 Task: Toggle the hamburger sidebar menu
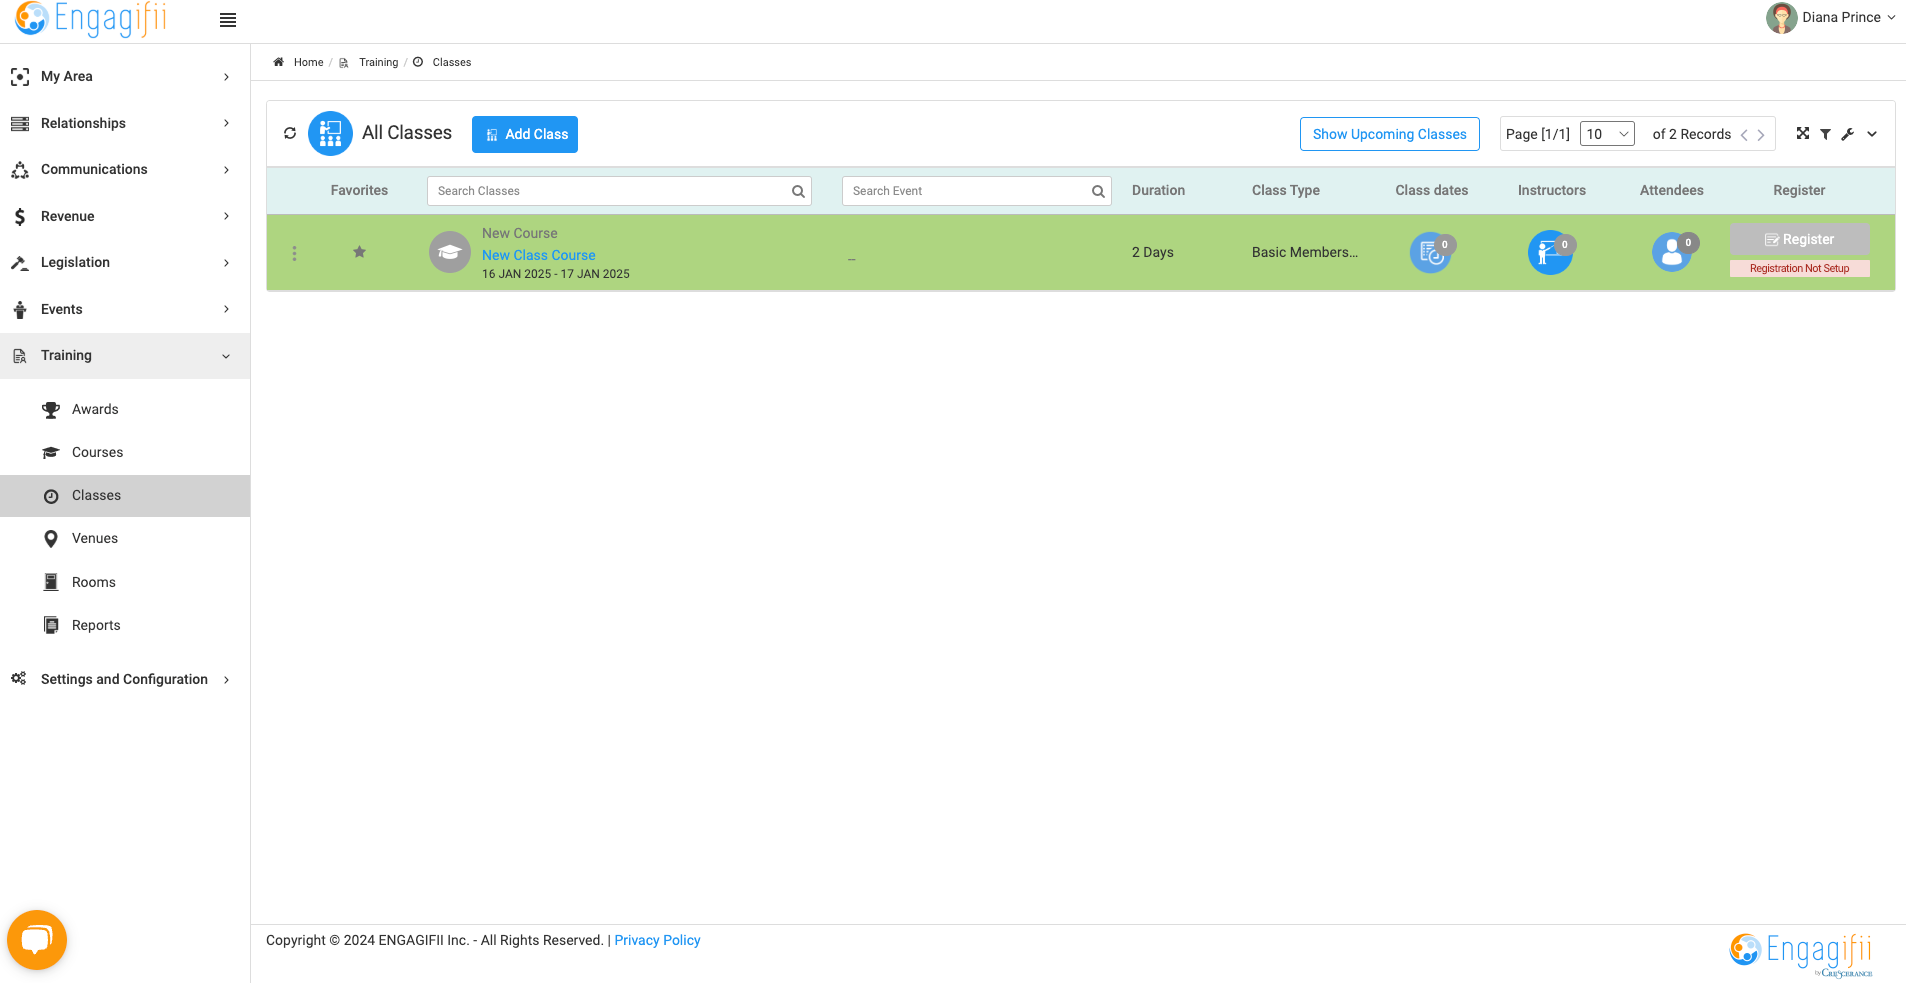228,20
